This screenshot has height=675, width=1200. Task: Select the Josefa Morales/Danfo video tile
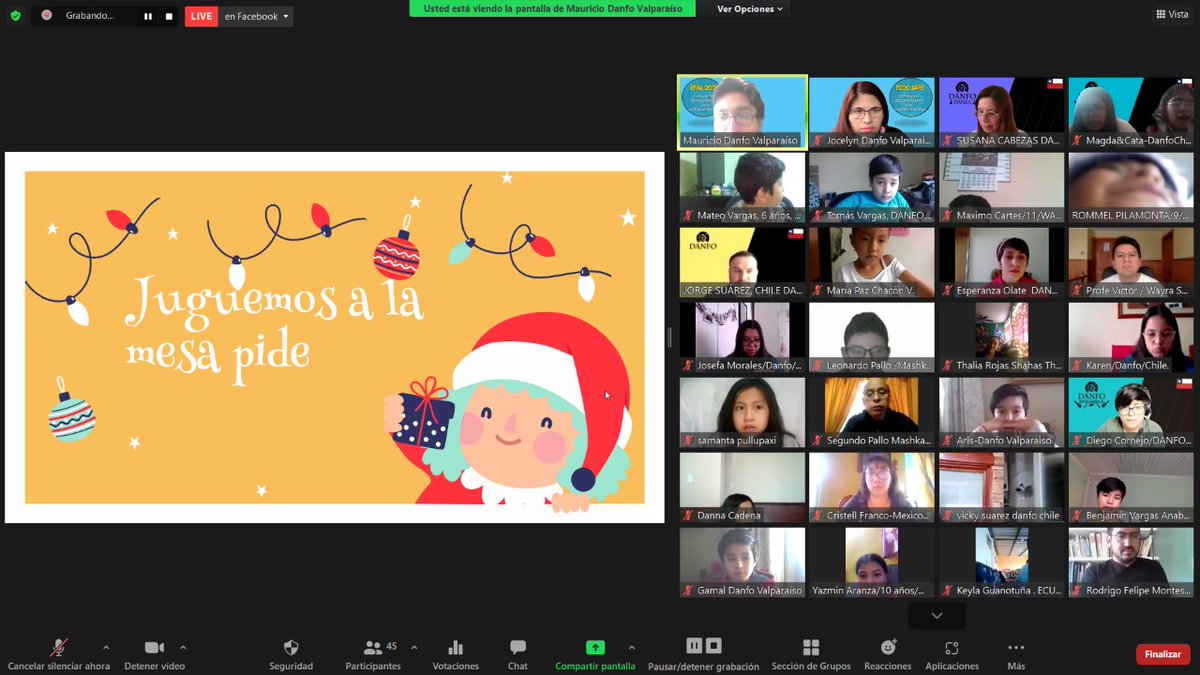coord(741,337)
